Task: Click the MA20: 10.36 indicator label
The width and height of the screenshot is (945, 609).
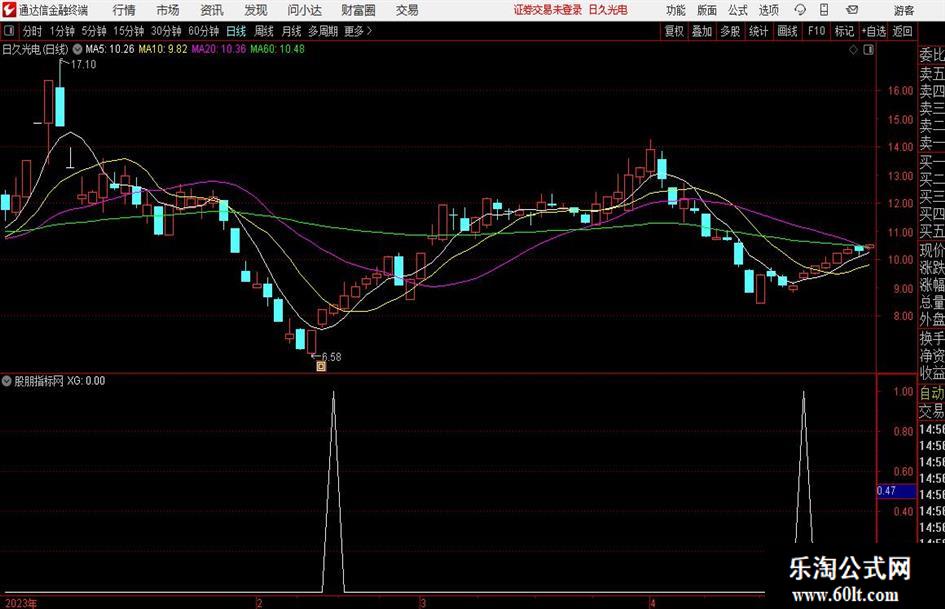Action: (x=219, y=49)
